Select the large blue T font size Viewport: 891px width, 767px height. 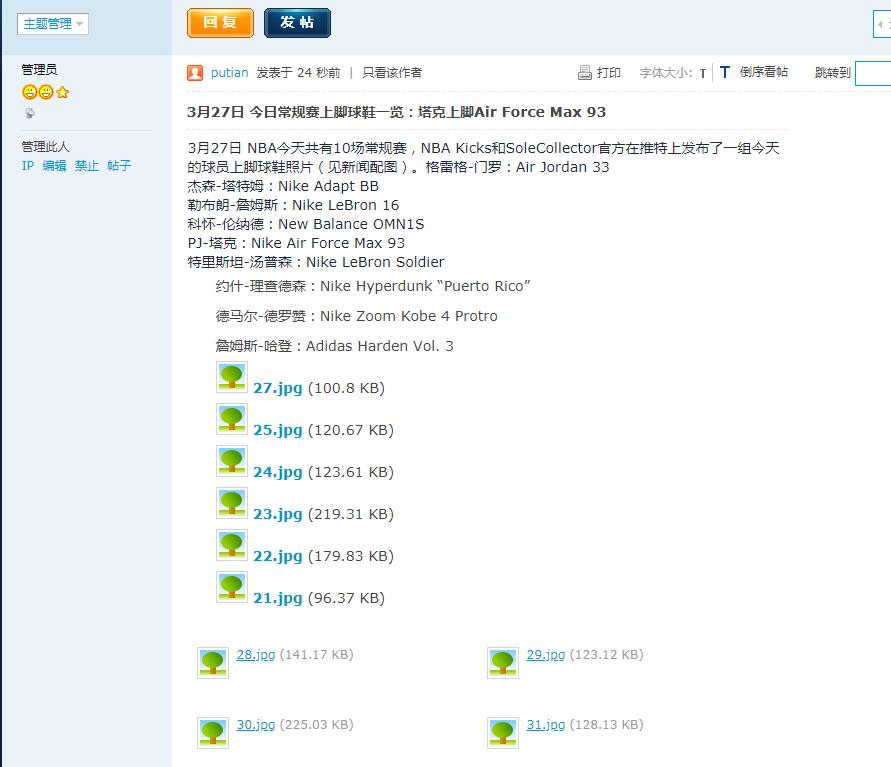coord(725,72)
